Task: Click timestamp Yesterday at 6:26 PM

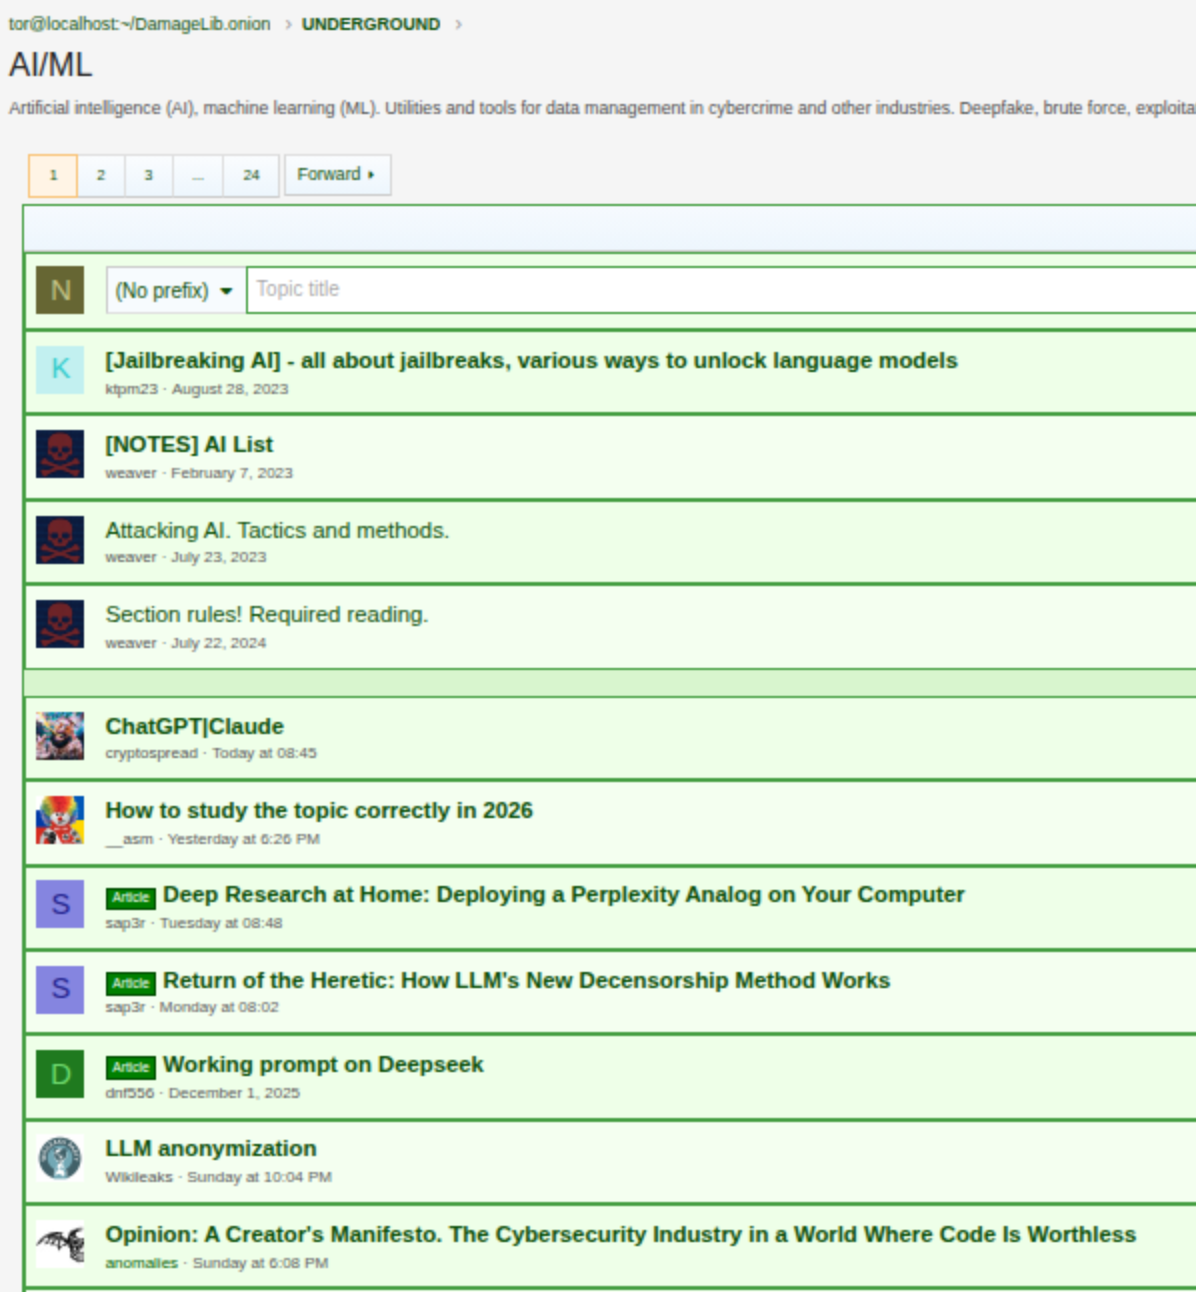Action: (243, 839)
